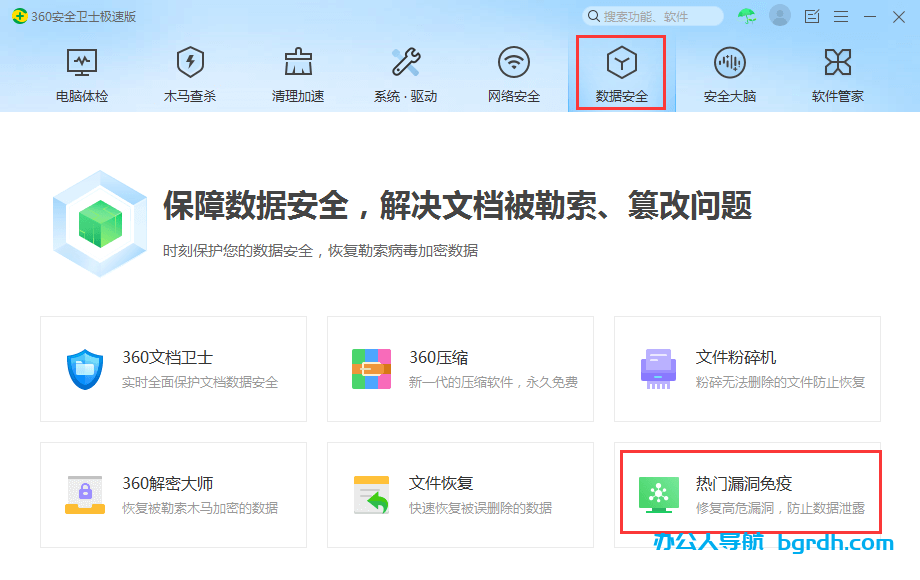
Task: Open the hamburger main menu
Action: click(840, 16)
